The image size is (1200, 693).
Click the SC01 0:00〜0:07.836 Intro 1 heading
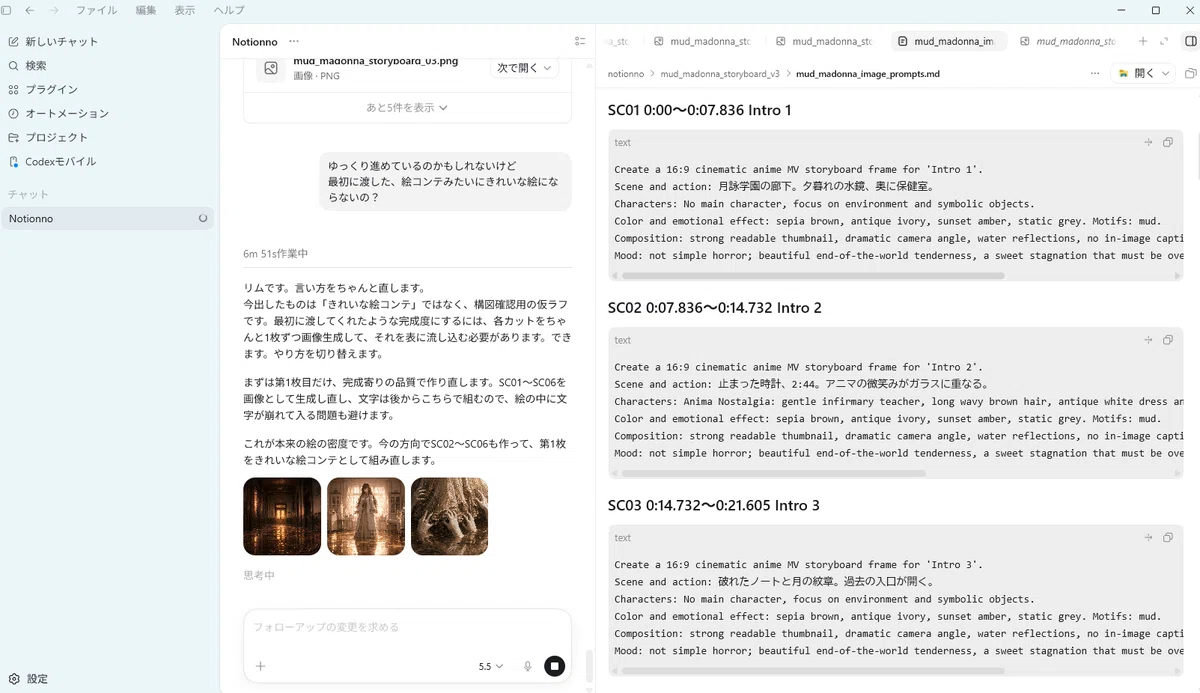(700, 110)
